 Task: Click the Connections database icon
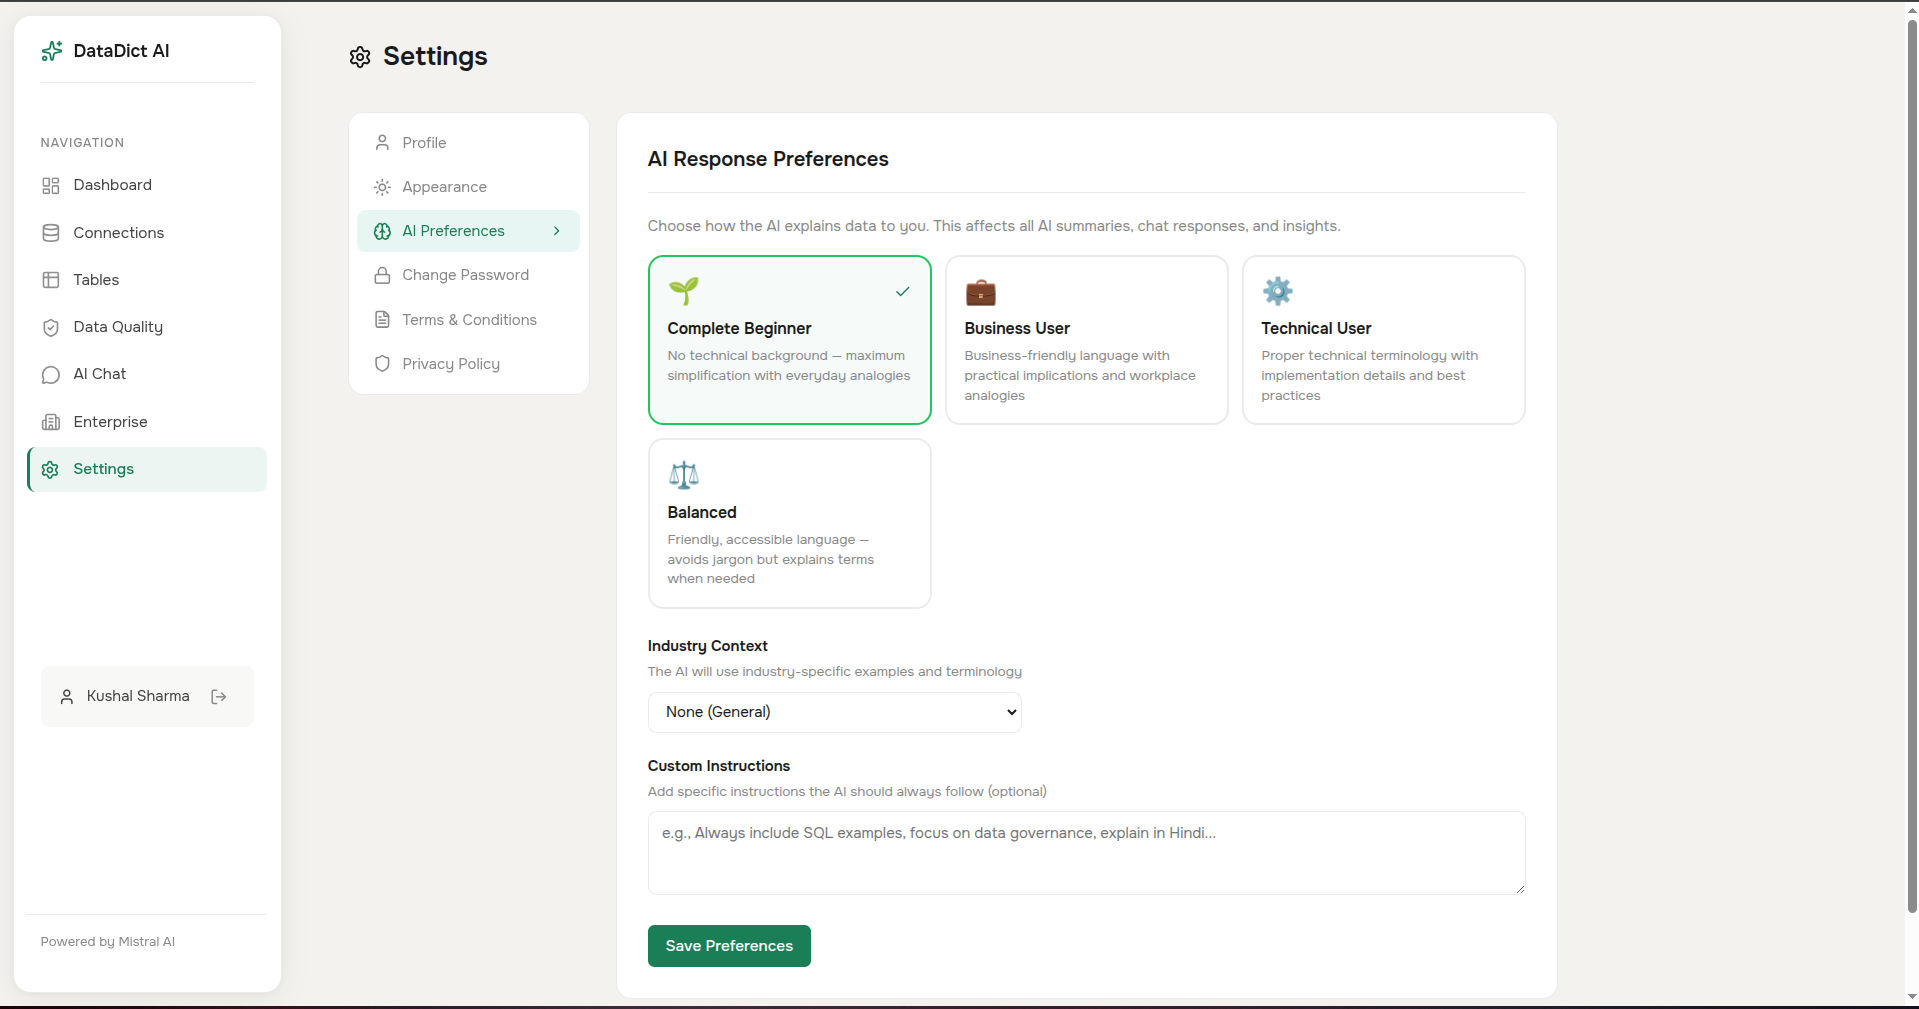click(51, 232)
